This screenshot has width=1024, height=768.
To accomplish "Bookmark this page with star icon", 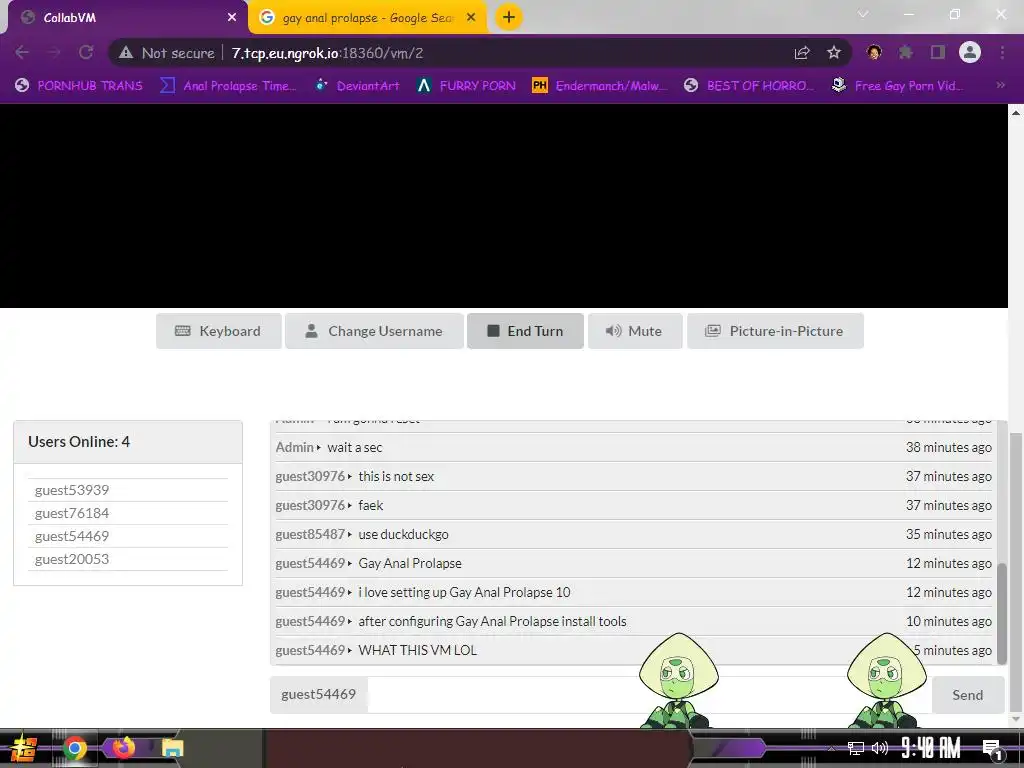I will [833, 53].
